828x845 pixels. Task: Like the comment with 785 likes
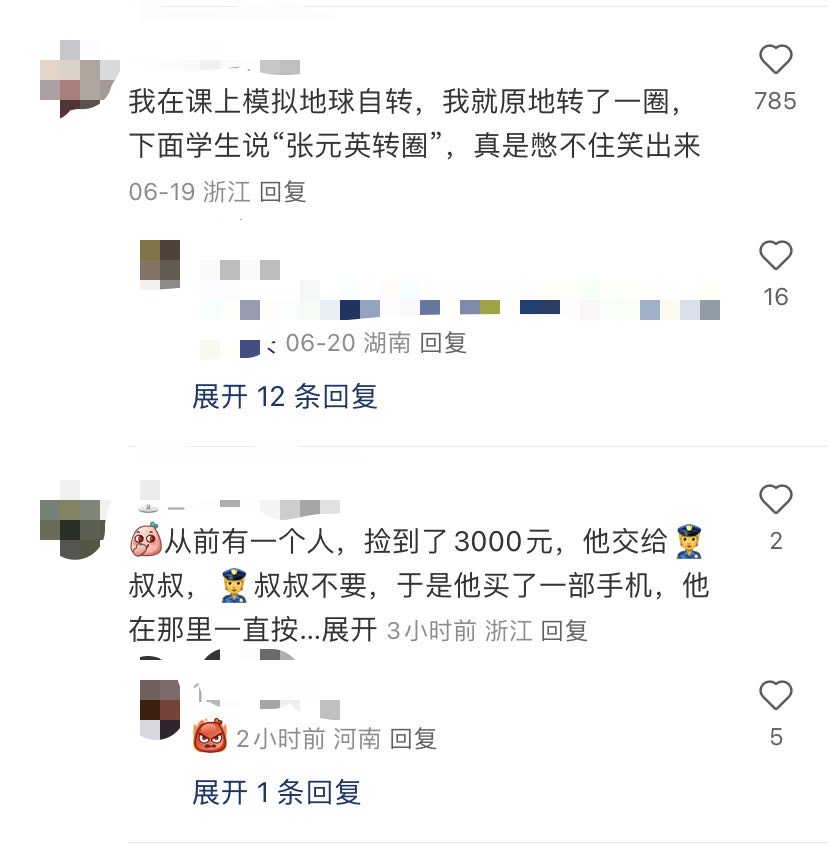click(775, 59)
